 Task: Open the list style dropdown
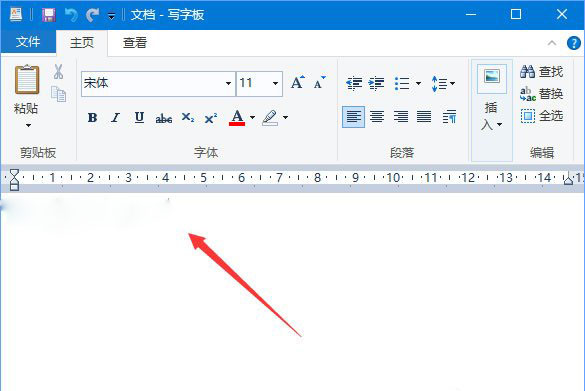pos(419,84)
